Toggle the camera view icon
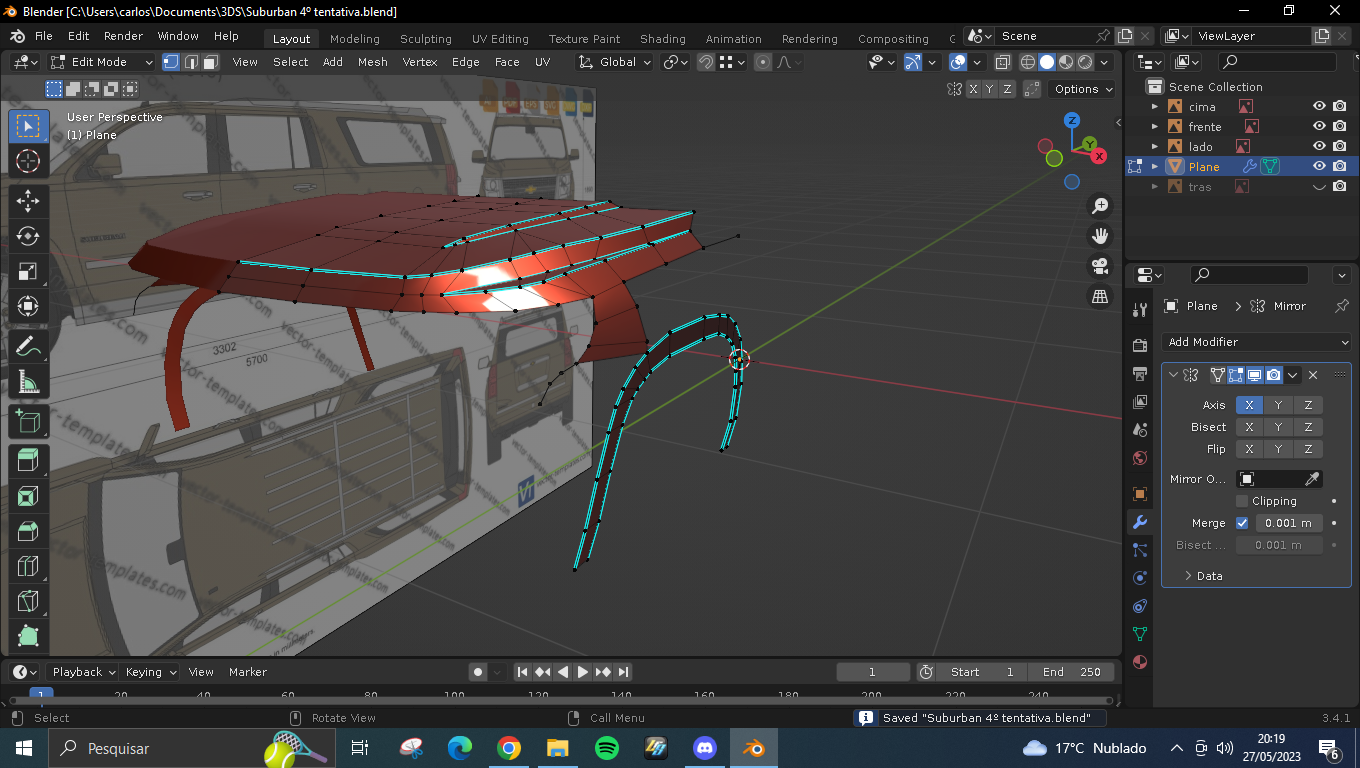 click(1100, 266)
